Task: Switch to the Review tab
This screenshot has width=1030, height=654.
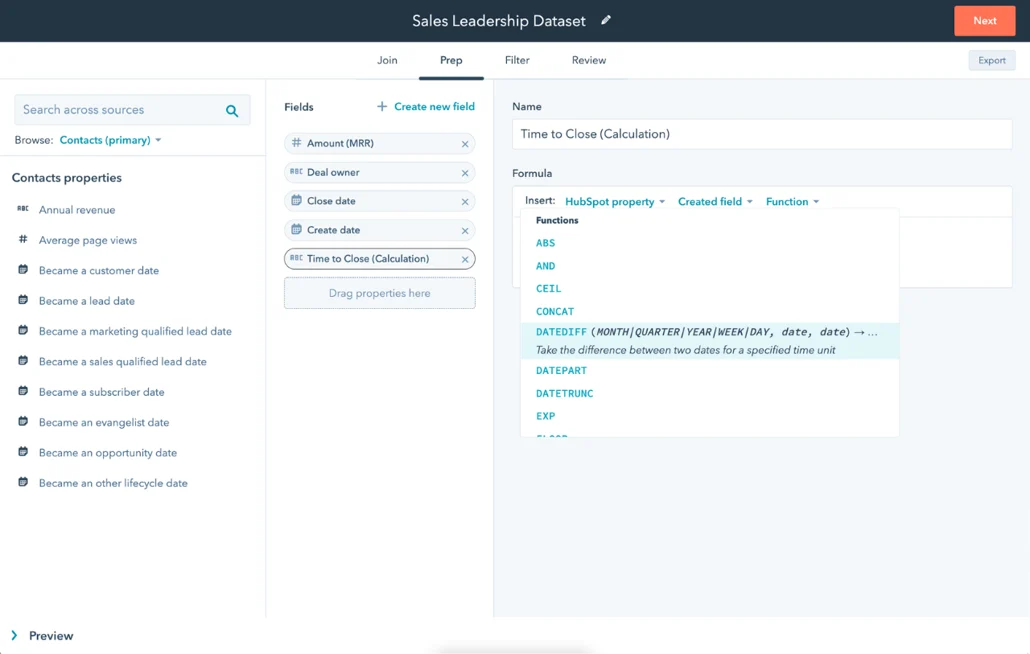Action: (x=588, y=60)
